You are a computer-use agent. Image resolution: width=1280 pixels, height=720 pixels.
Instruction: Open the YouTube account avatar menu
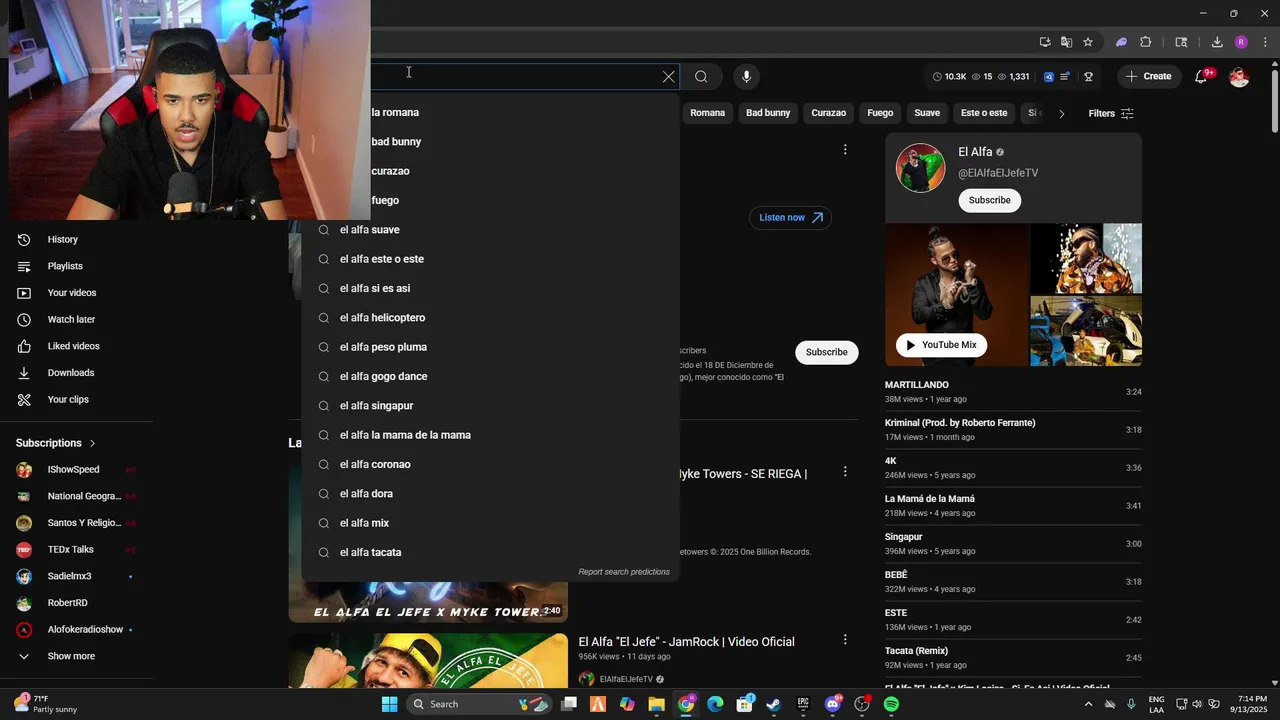tap(1239, 77)
